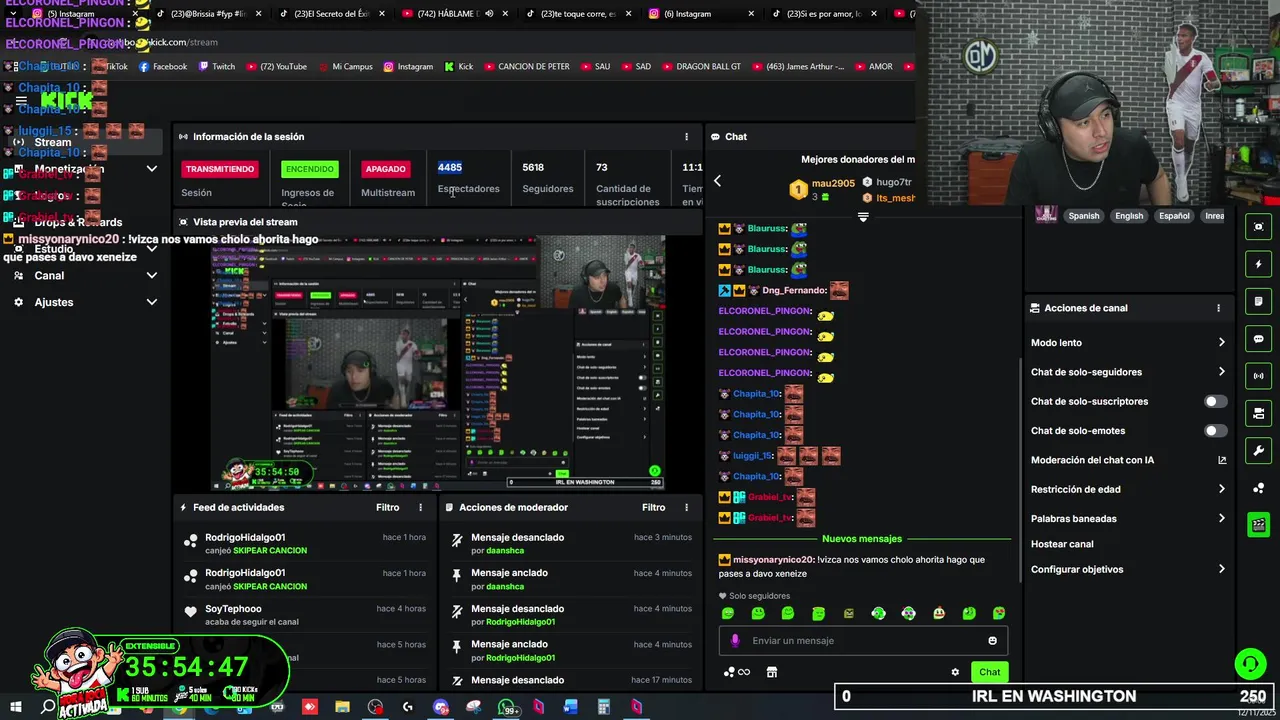Open Windows Start menu
Screen dimensions: 1280x720
coord(16,706)
